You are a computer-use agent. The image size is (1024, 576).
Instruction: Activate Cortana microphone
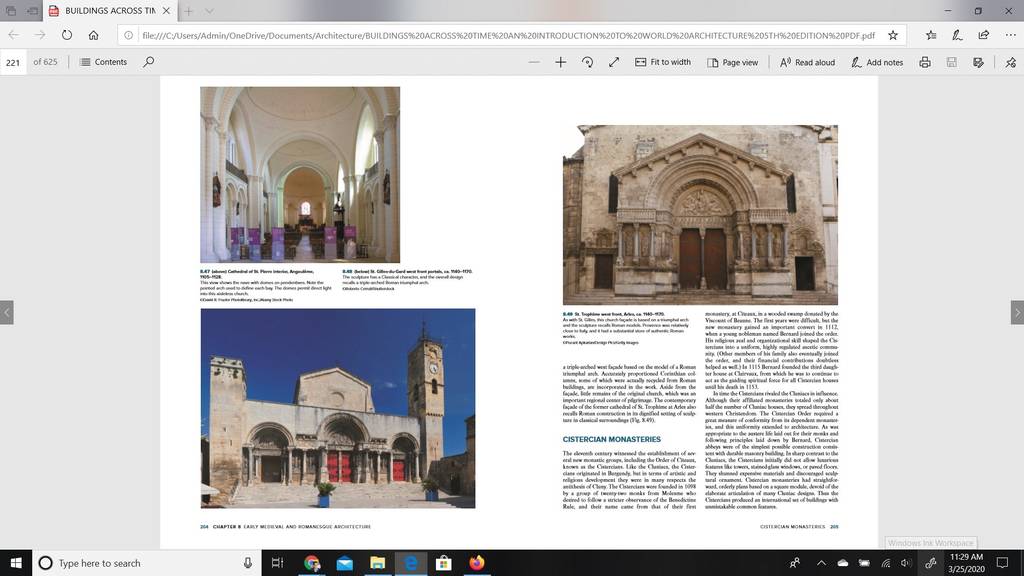tap(248, 563)
